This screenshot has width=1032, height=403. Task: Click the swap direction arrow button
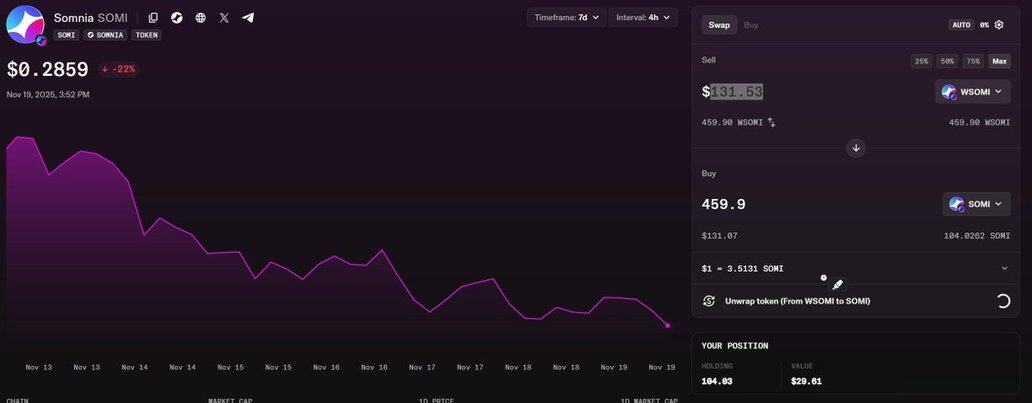pos(855,148)
